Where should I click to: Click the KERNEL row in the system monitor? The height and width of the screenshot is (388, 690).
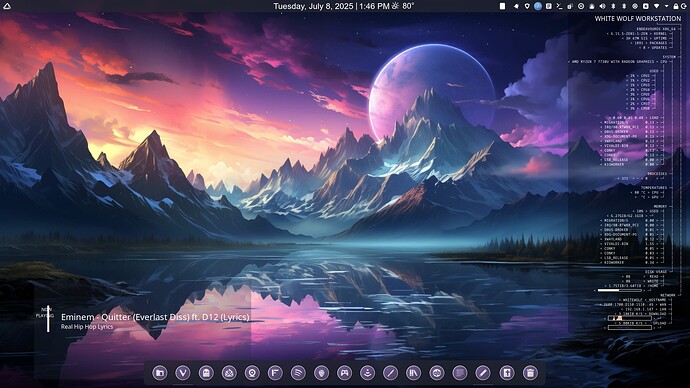(637, 33)
